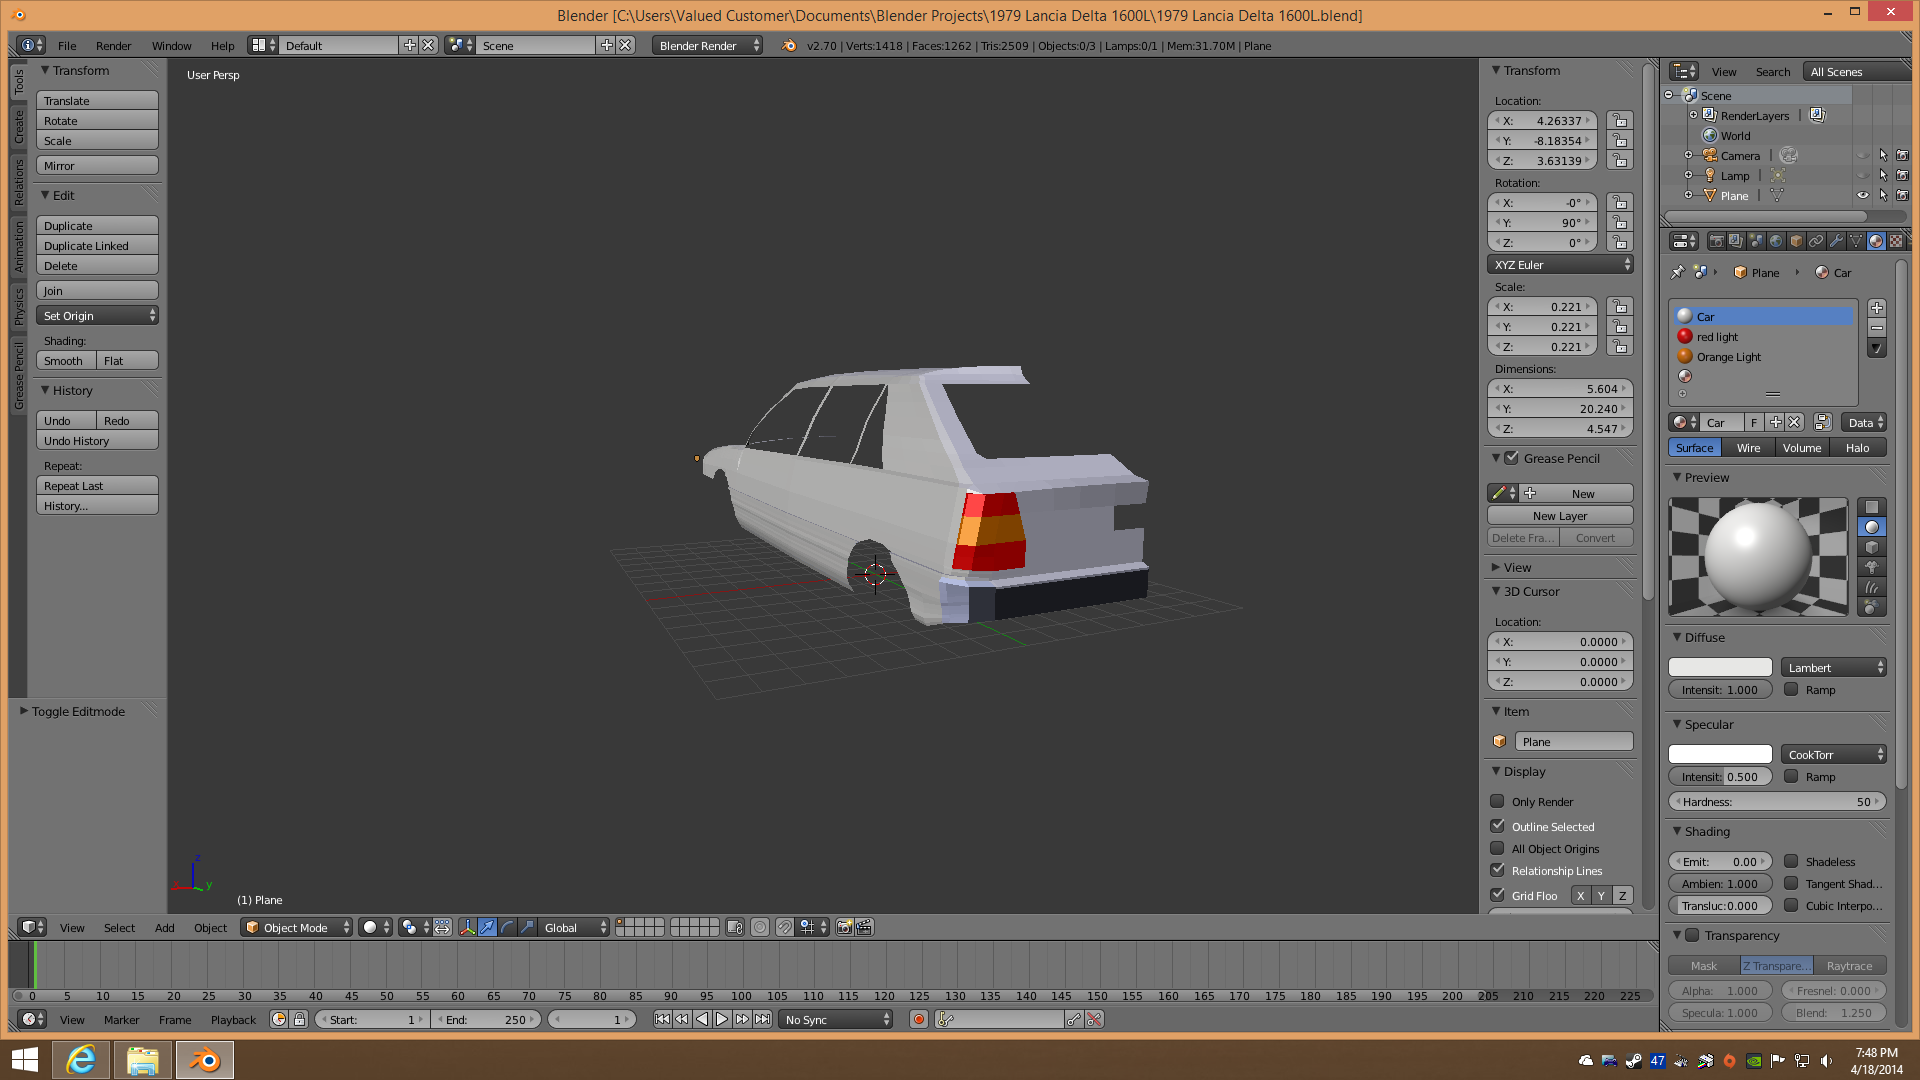Open the Help menu
Screen dimensions: 1920x1080
pos(222,45)
